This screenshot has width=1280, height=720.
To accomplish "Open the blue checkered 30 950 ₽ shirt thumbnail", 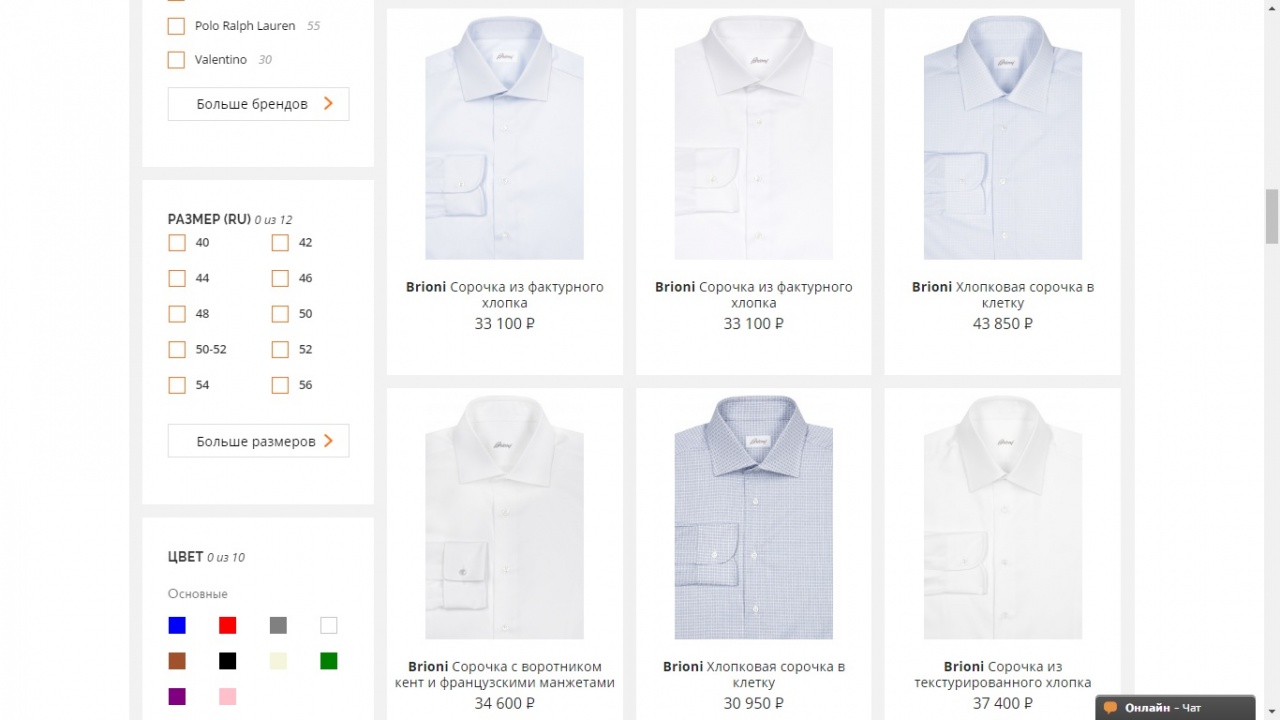I will (753, 517).
